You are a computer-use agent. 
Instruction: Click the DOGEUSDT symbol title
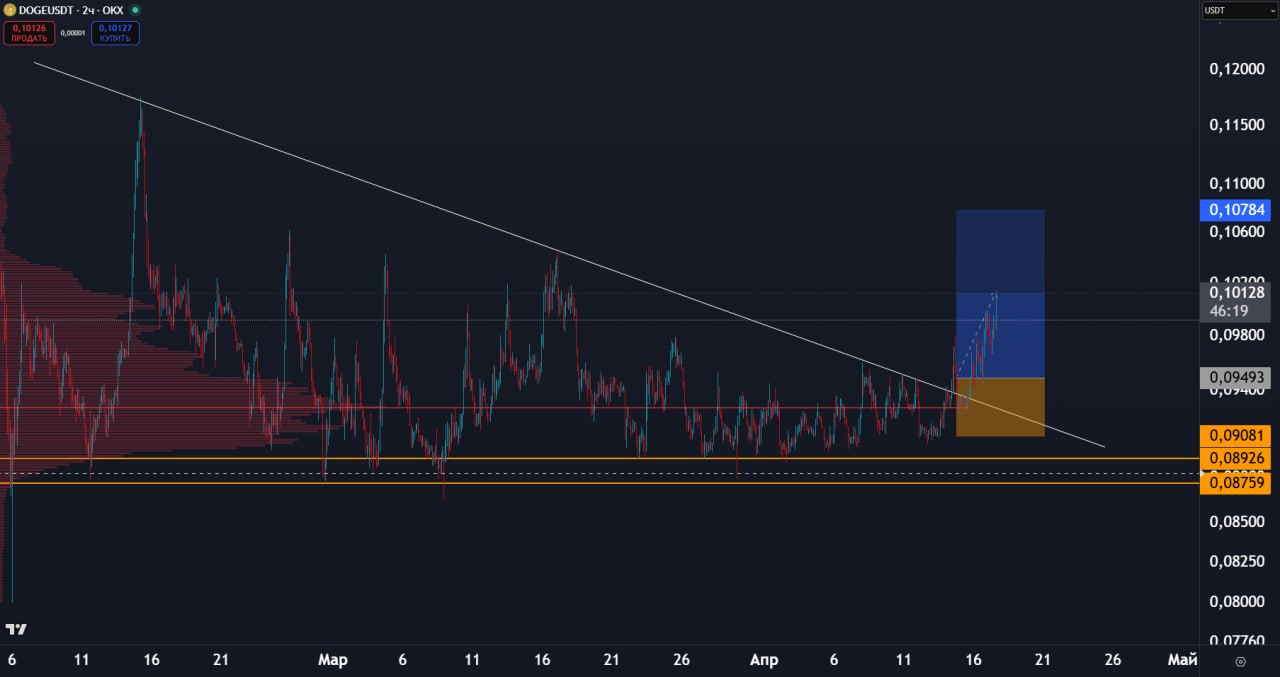47,9
